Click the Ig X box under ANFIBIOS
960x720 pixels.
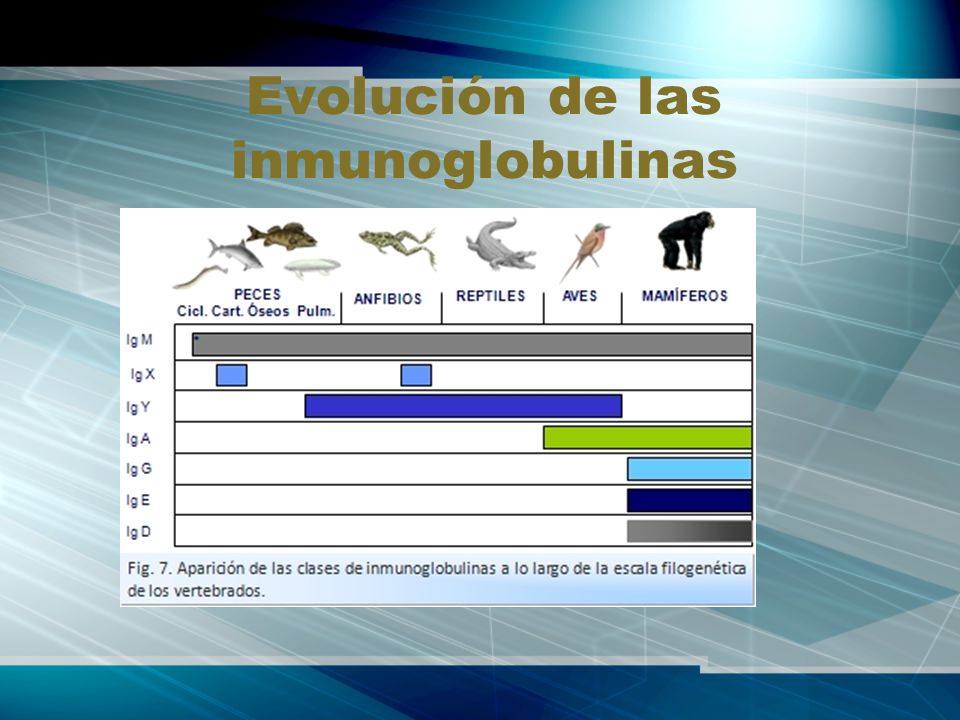(416, 375)
